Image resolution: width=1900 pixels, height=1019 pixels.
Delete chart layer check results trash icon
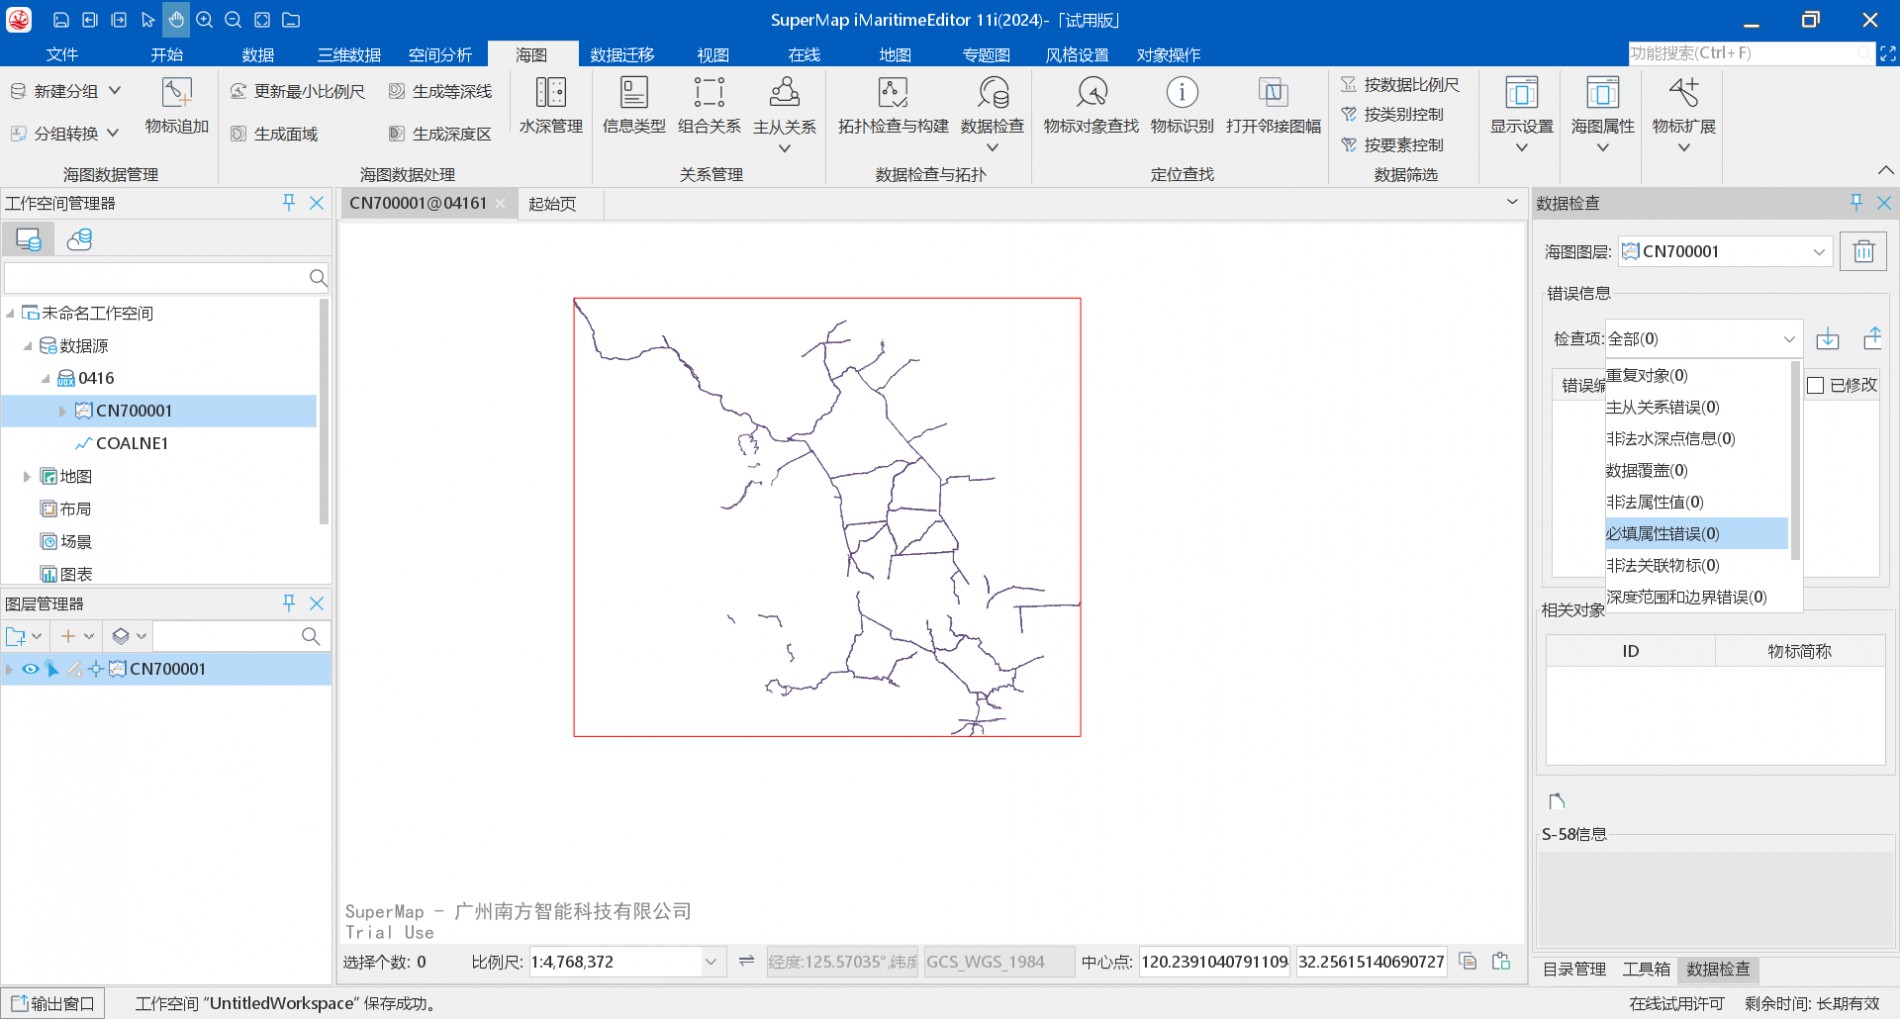coord(1863,251)
